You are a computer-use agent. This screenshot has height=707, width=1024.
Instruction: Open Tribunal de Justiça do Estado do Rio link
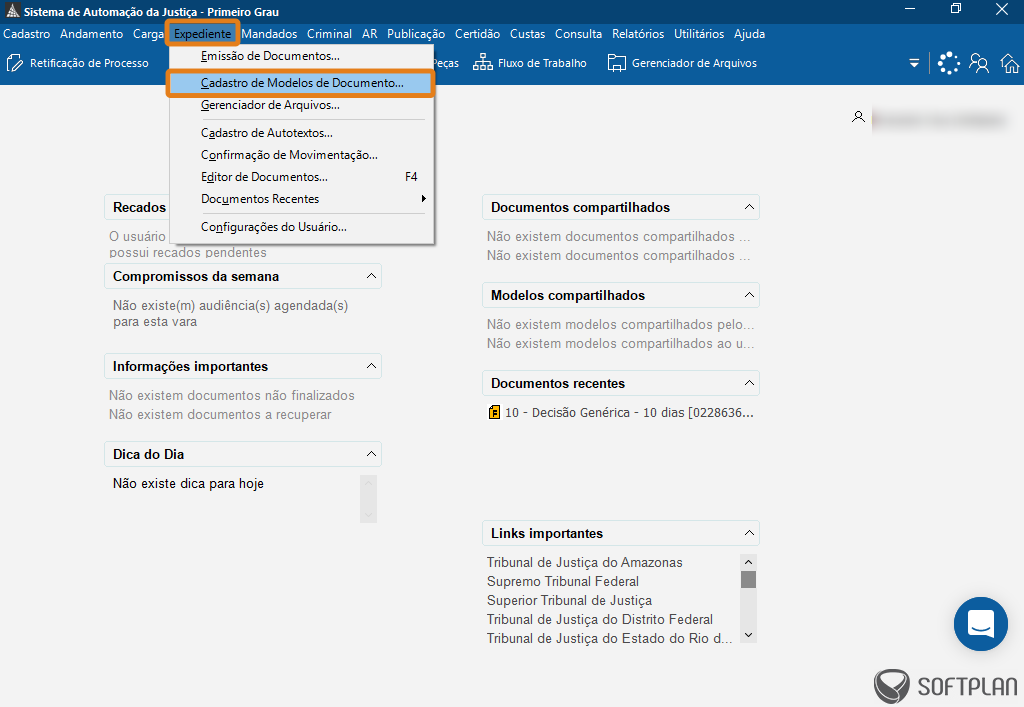click(x=609, y=638)
